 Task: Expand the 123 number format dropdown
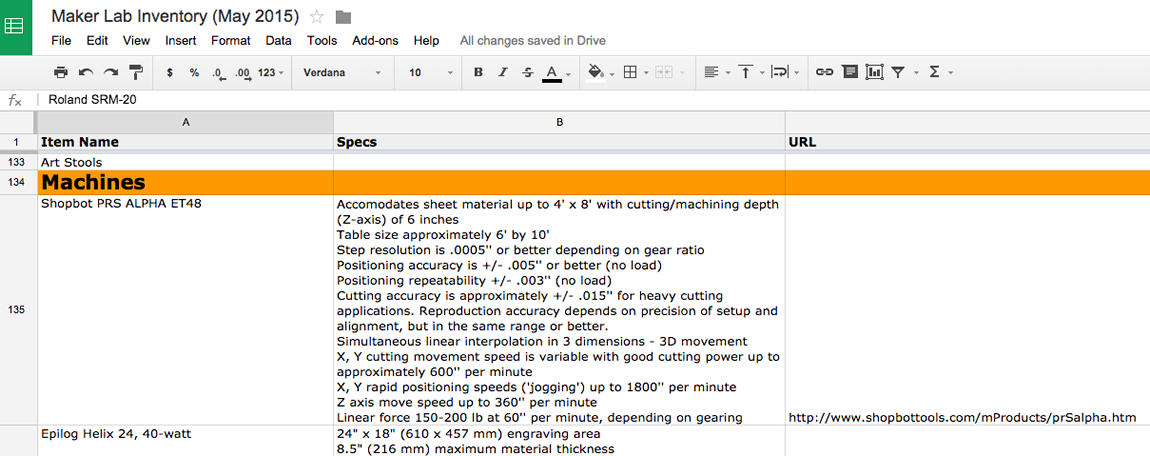[x=271, y=72]
